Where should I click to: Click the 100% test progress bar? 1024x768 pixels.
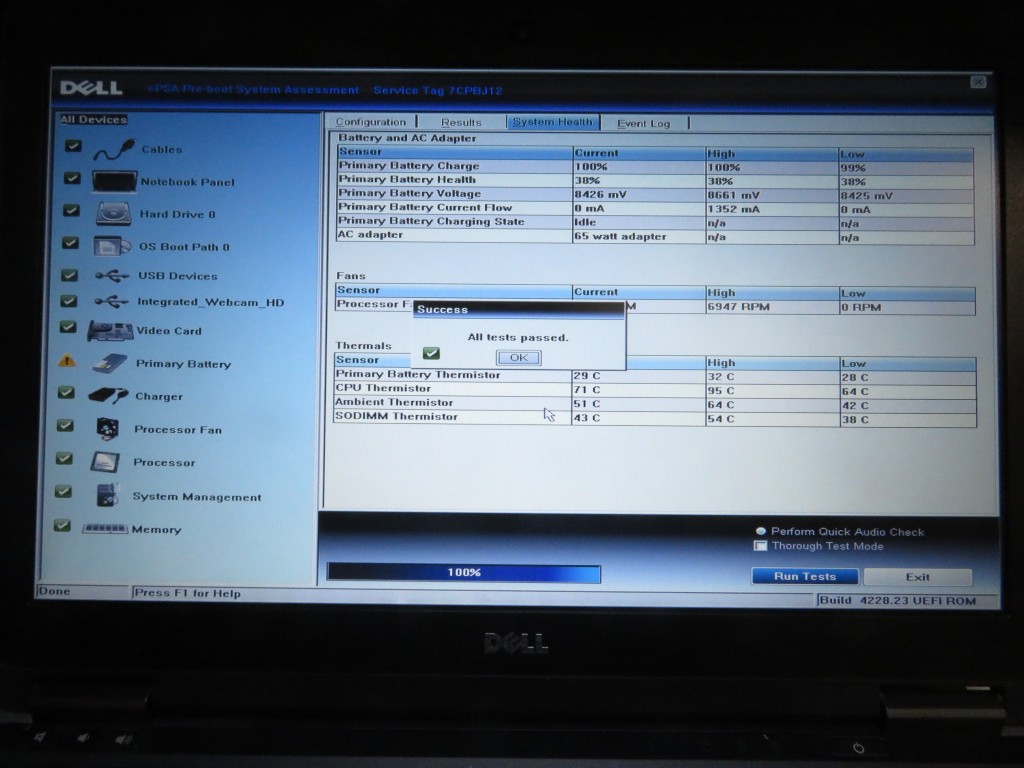pyautogui.click(x=464, y=573)
